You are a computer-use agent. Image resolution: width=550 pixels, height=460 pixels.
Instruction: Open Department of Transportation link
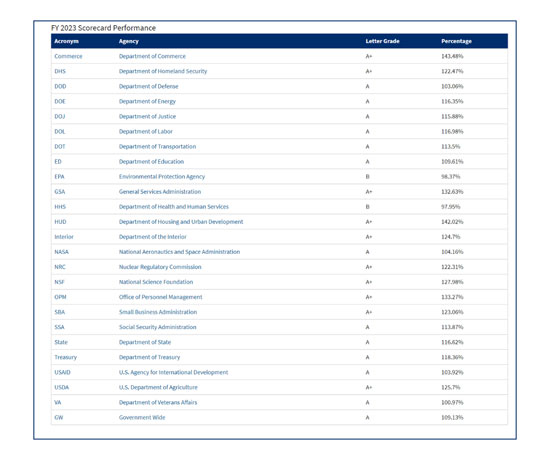click(157, 147)
